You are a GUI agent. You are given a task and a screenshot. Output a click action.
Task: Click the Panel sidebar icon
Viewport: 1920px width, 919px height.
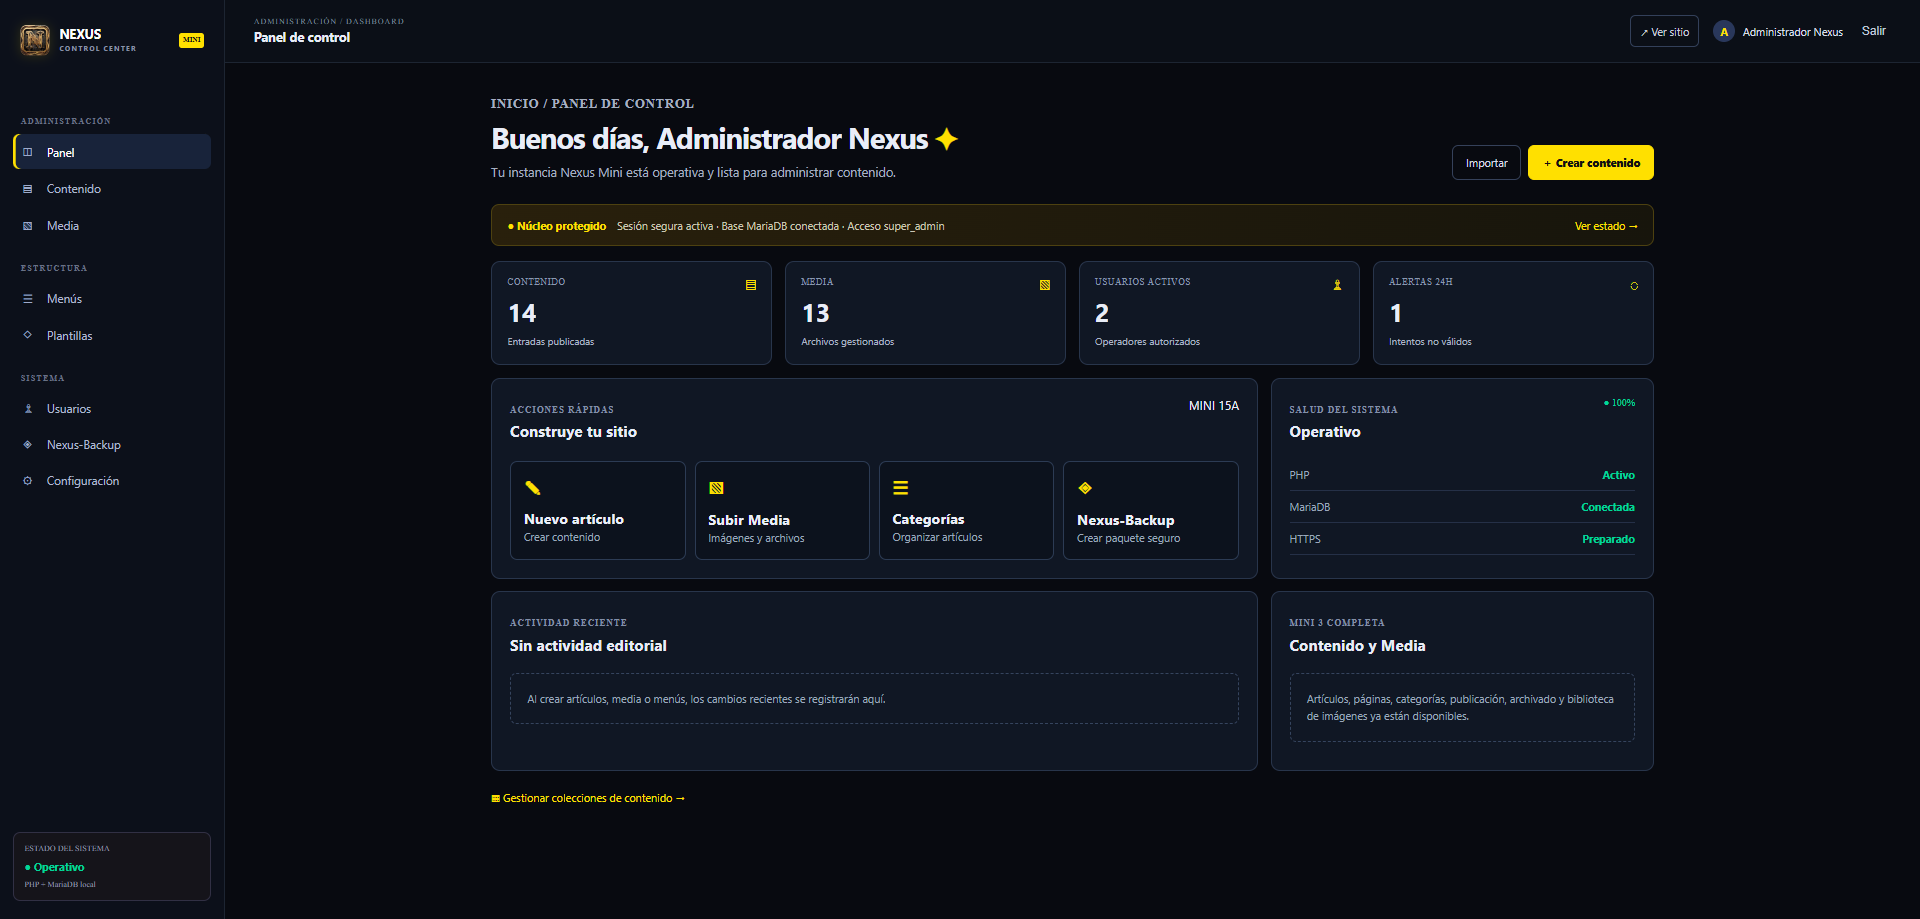point(28,152)
